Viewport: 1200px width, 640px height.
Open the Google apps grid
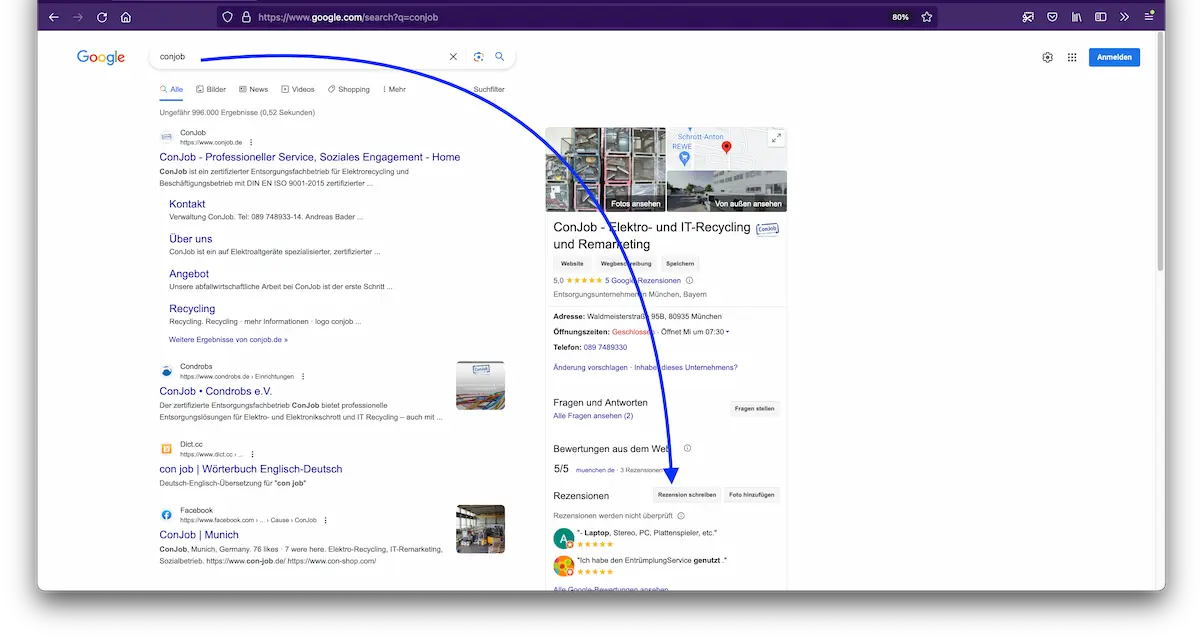1072,57
